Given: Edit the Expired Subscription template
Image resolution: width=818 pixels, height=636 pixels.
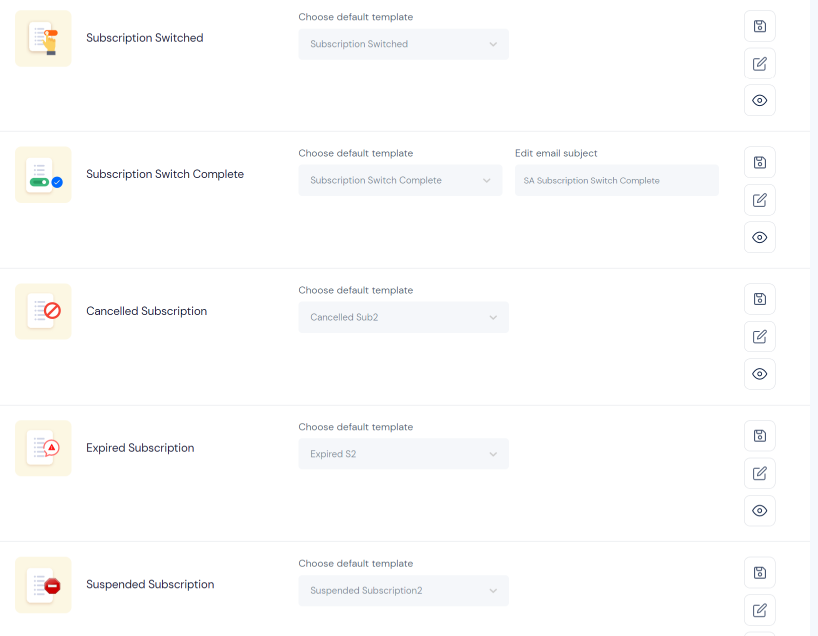Looking at the screenshot, I should (760, 474).
